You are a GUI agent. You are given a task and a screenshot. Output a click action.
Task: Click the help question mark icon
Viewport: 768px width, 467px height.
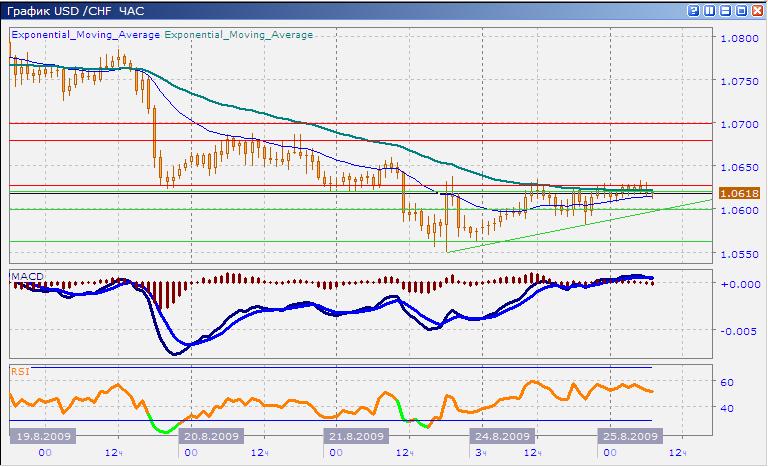693,10
